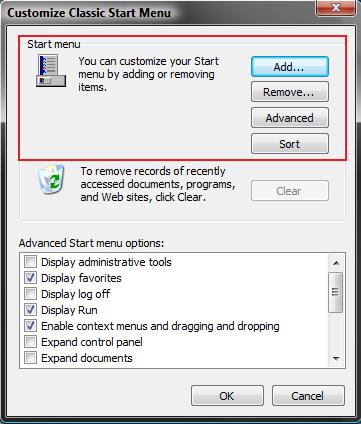Image resolution: width=361 pixels, height=424 pixels.
Task: Enable Display administrative tools checkbox
Action: (x=30, y=262)
